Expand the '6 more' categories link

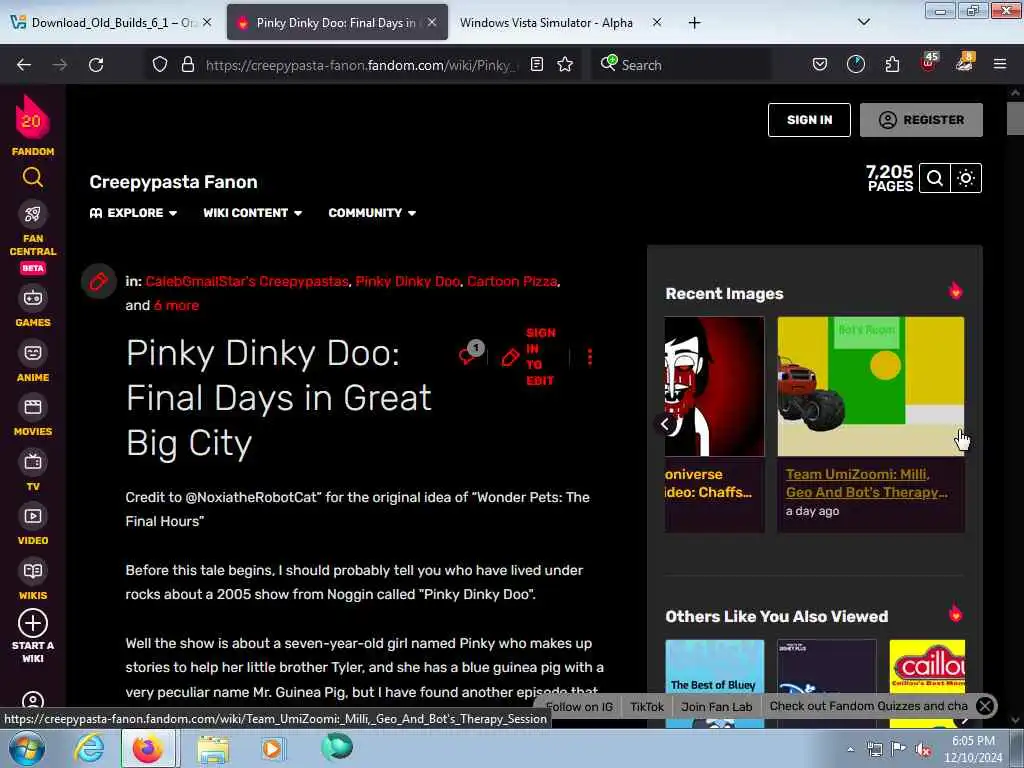point(176,305)
